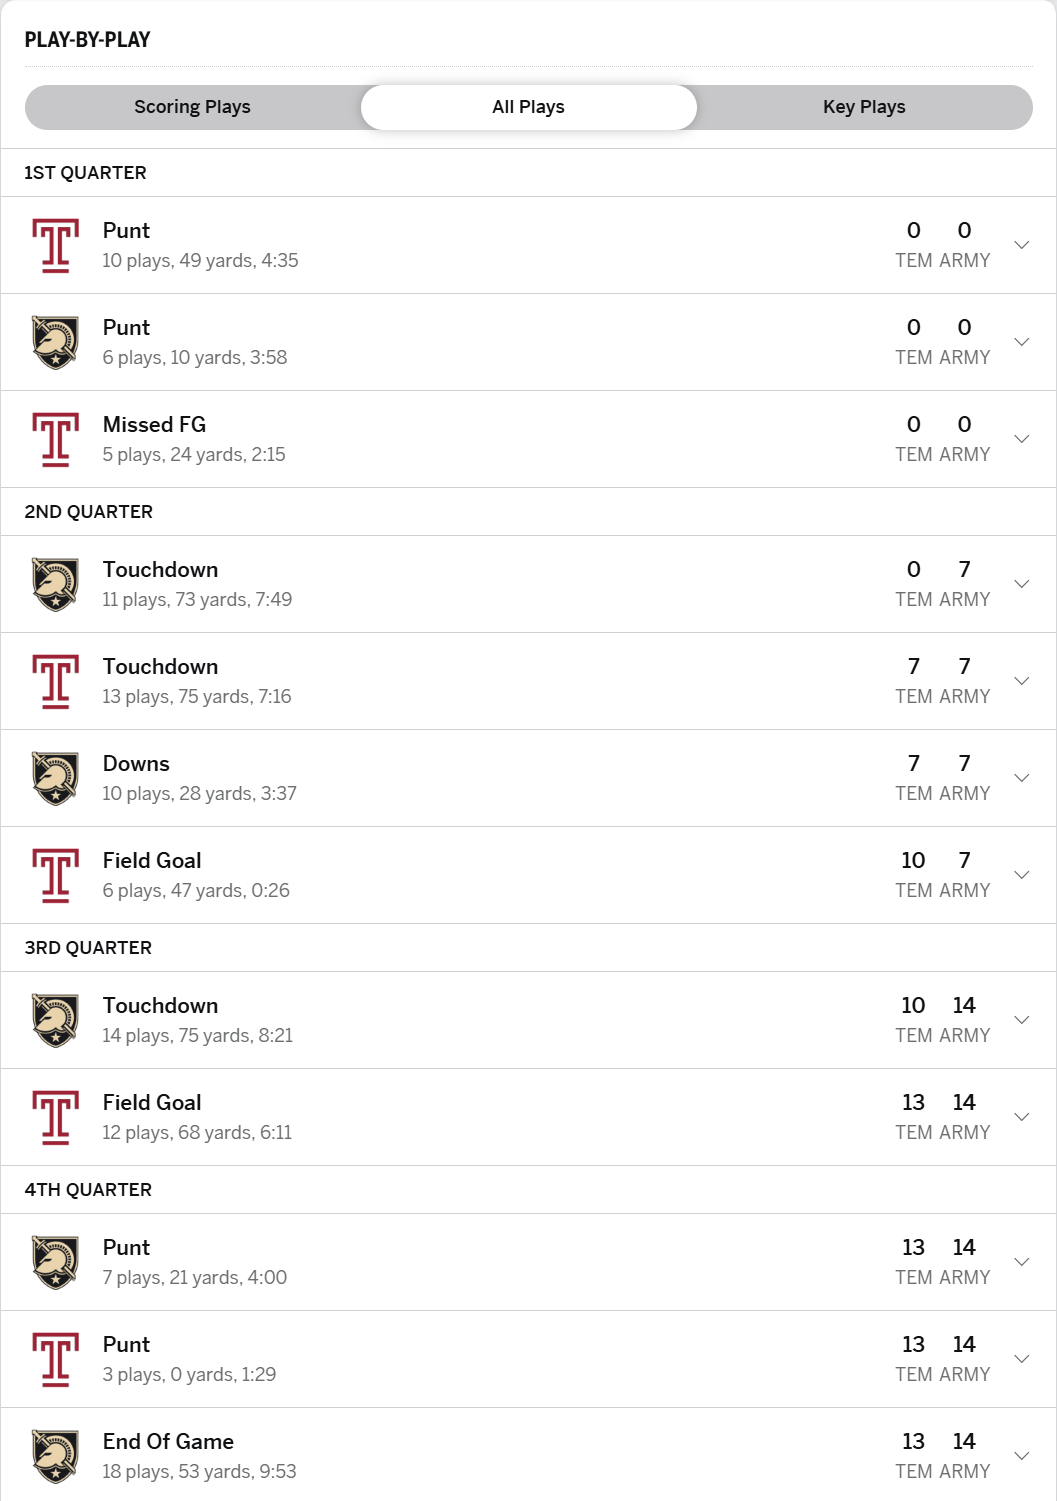Click Army logo on 11-play touchdown drive
The width and height of the screenshot is (1057, 1501).
tap(56, 584)
